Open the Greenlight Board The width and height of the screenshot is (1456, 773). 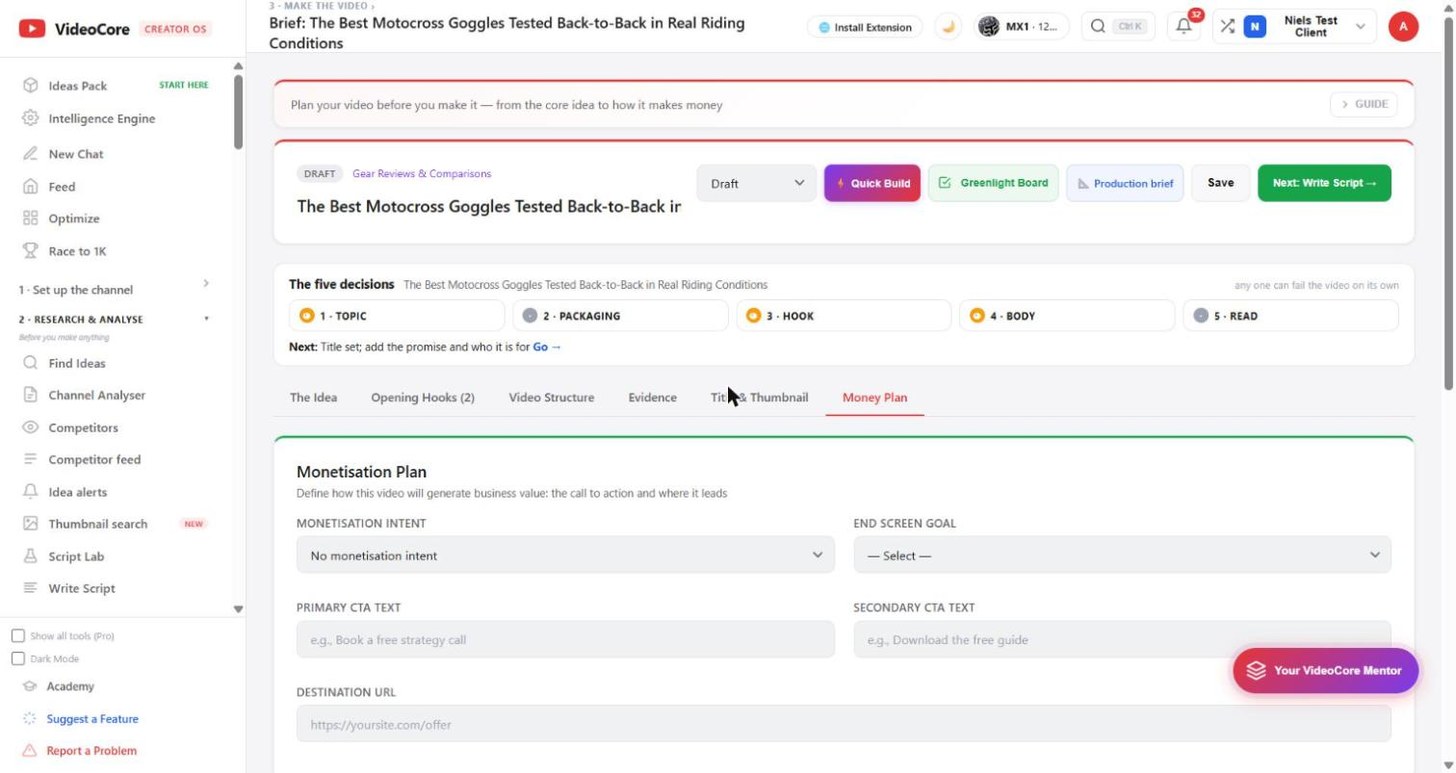(993, 183)
